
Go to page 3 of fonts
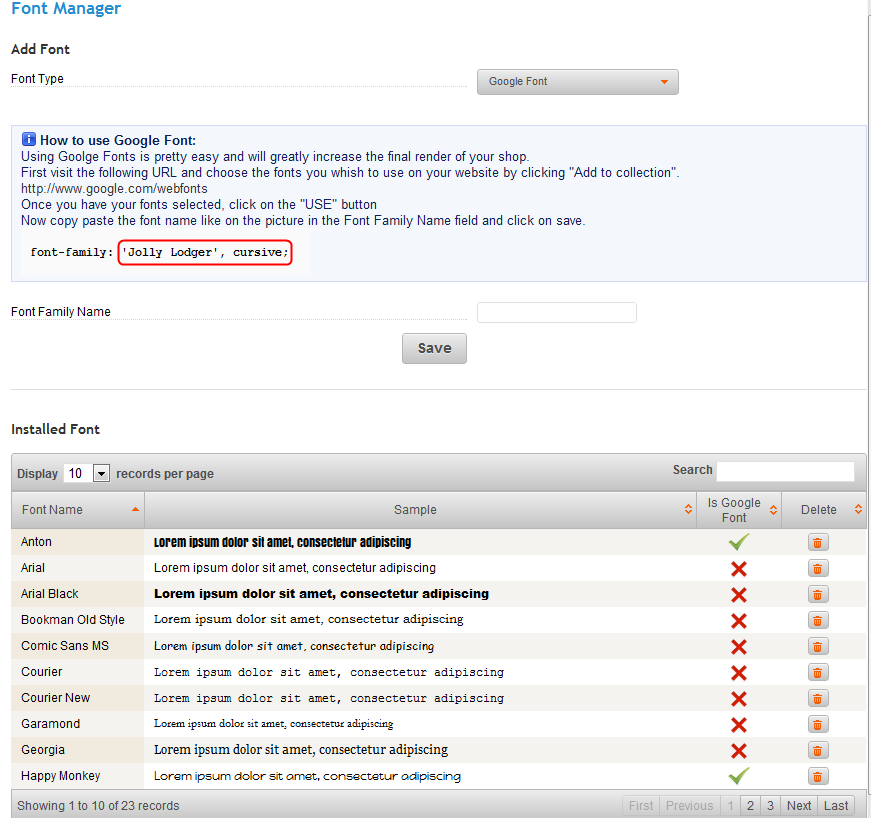pos(770,806)
